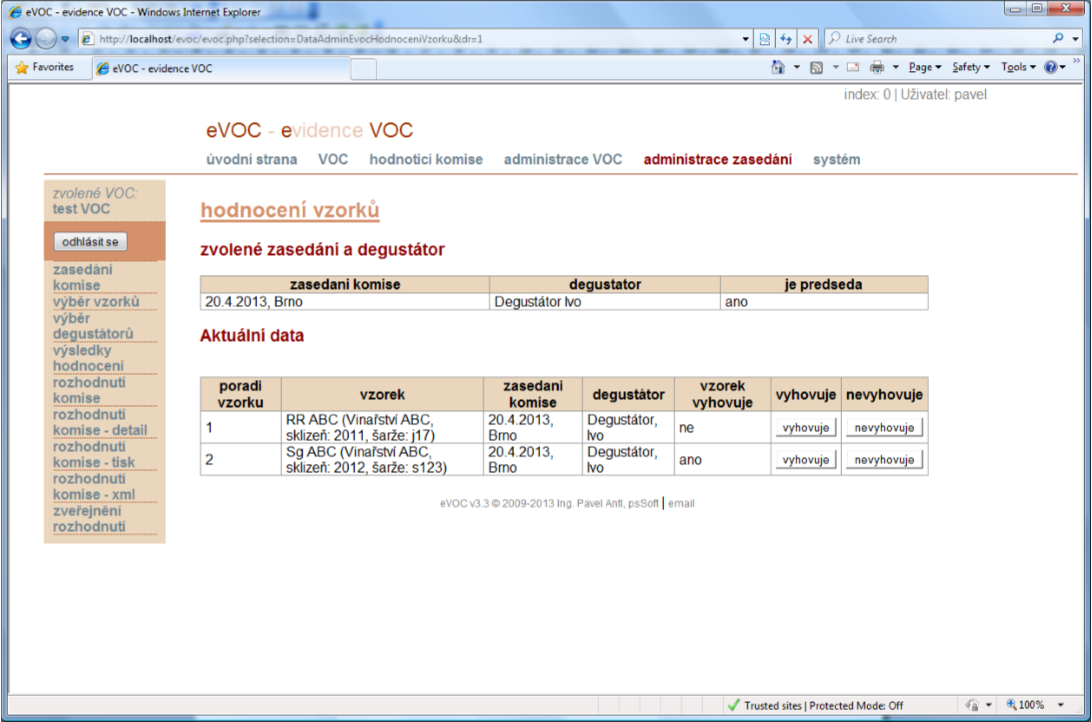Click the red Stop loading icon

(807, 39)
